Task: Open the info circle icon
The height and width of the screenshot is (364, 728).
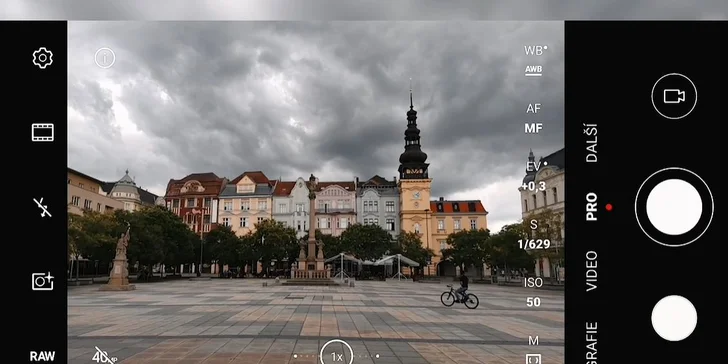Action: pos(105,58)
